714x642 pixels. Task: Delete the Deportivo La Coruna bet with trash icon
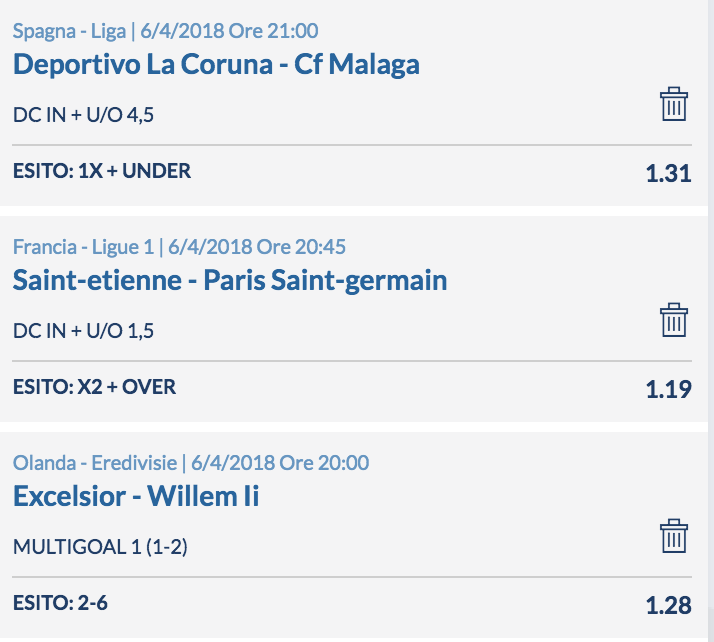674,104
